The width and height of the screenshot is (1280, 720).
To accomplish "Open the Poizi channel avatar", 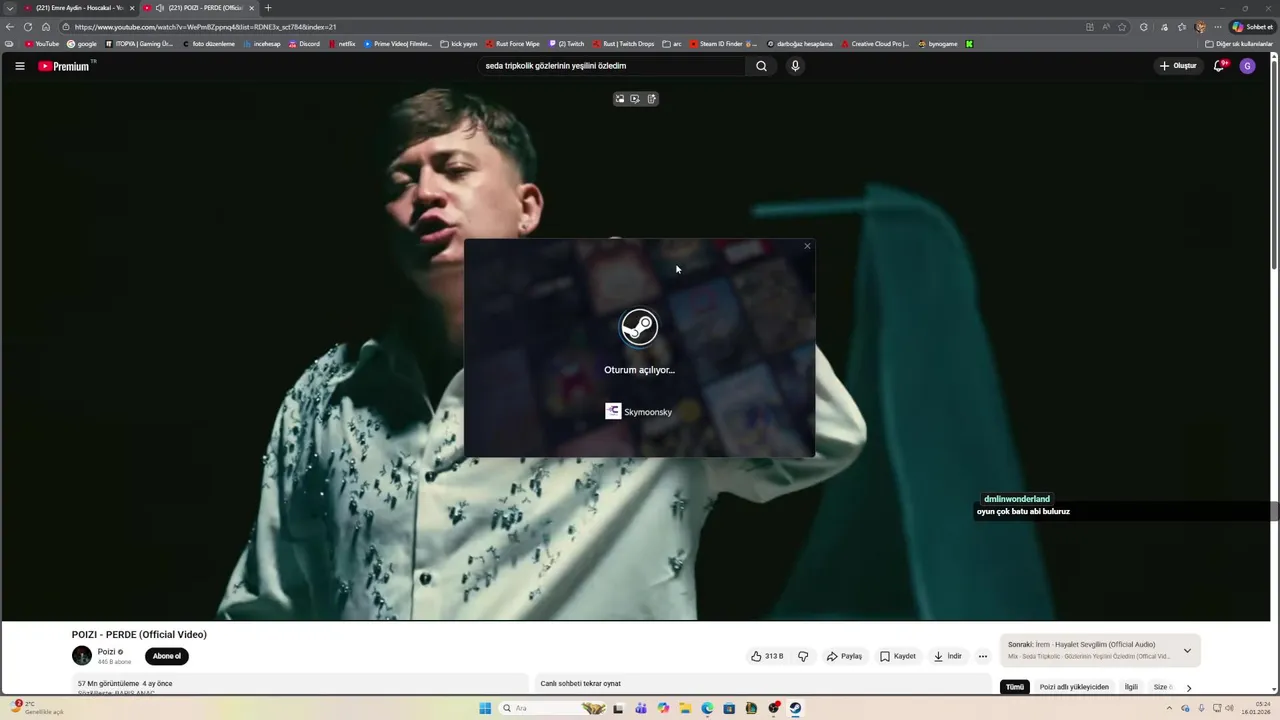I will coord(82,656).
